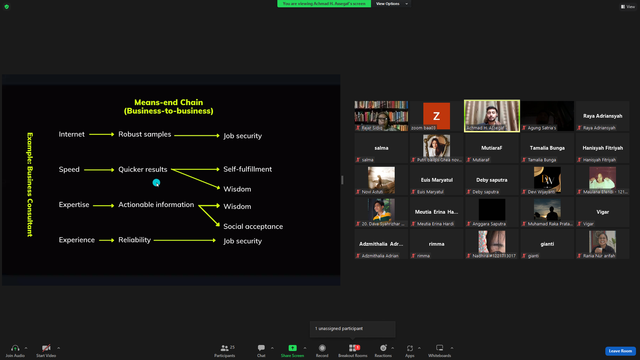Select the Deby saputra participant tile

click(x=492, y=180)
